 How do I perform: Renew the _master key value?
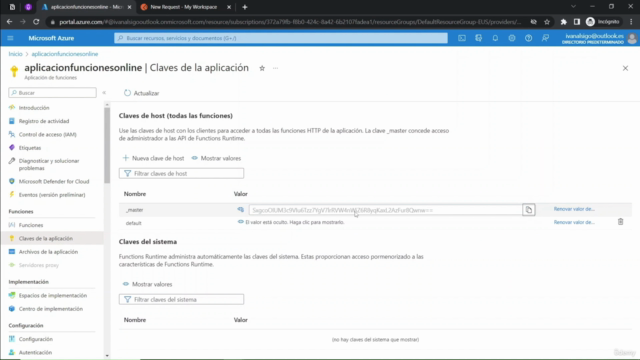coord(574,209)
